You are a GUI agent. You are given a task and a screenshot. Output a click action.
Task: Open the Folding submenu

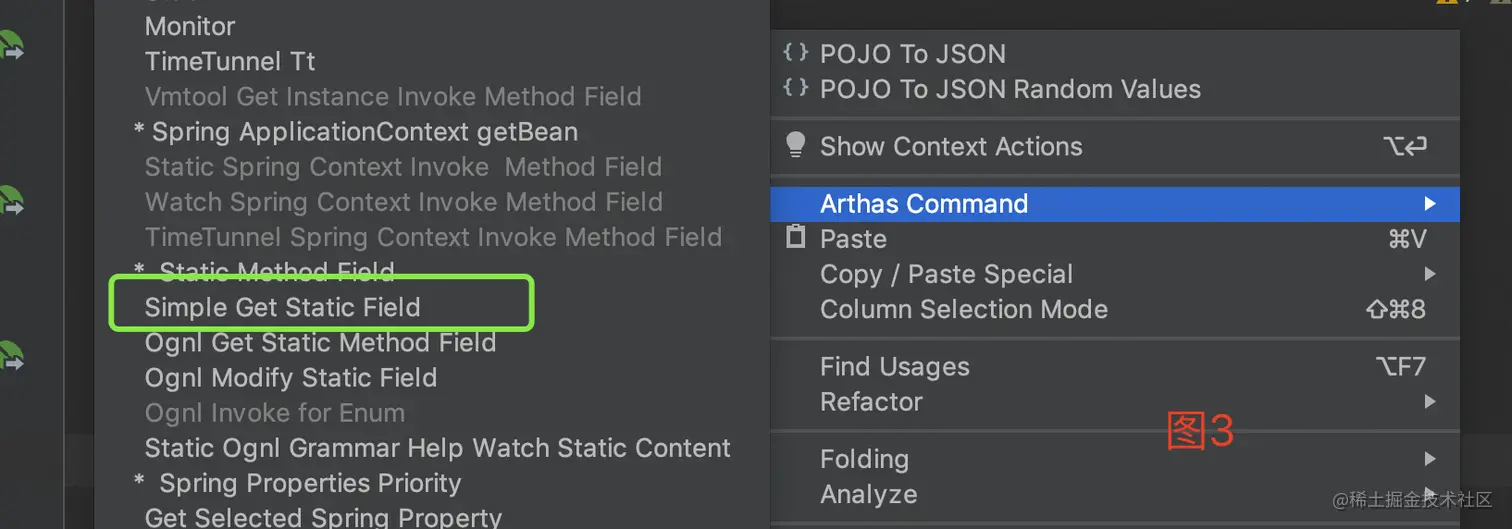click(x=864, y=459)
